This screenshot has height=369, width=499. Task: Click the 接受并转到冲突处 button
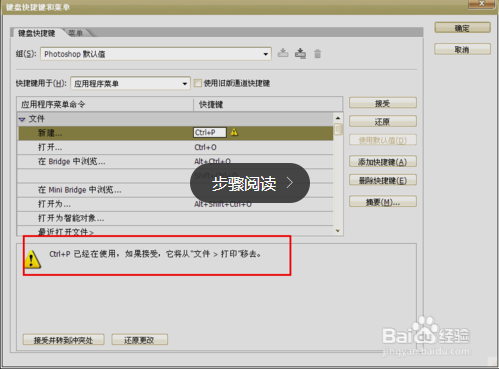point(64,340)
